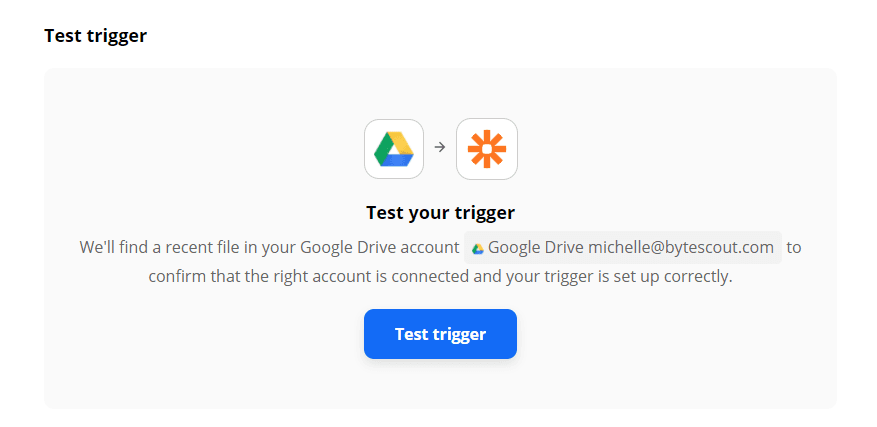This screenshot has height=427, width=877.
Task: Click the "Test trigger" section heading
Action: (x=96, y=36)
